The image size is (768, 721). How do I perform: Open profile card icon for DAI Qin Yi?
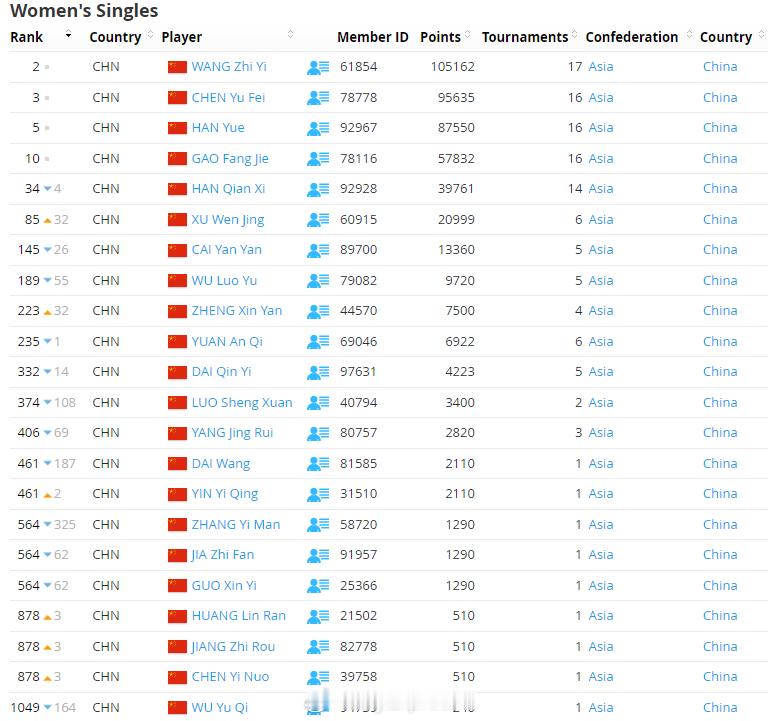[318, 372]
